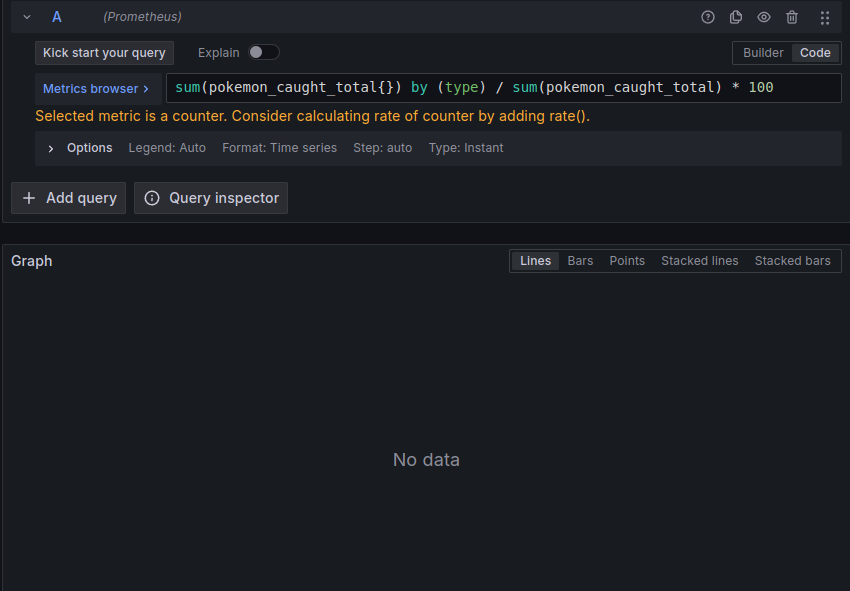Select the Lines graph style

pos(535,261)
